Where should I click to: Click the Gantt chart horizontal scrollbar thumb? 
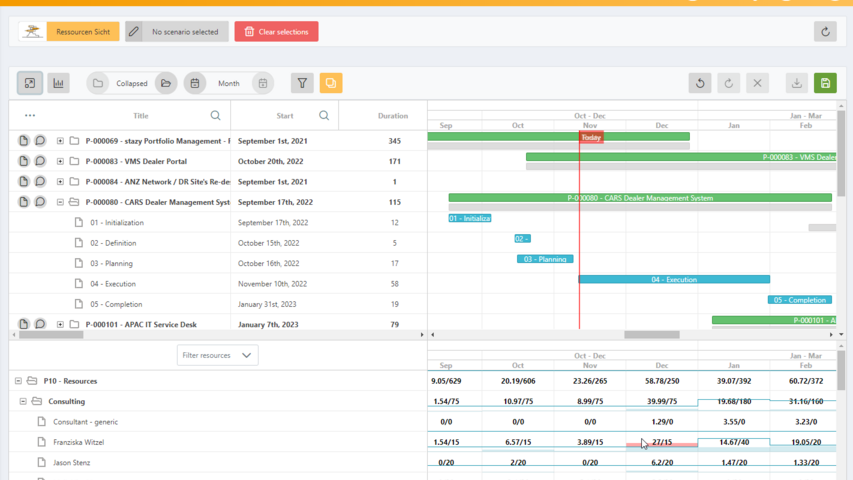click(x=651, y=335)
